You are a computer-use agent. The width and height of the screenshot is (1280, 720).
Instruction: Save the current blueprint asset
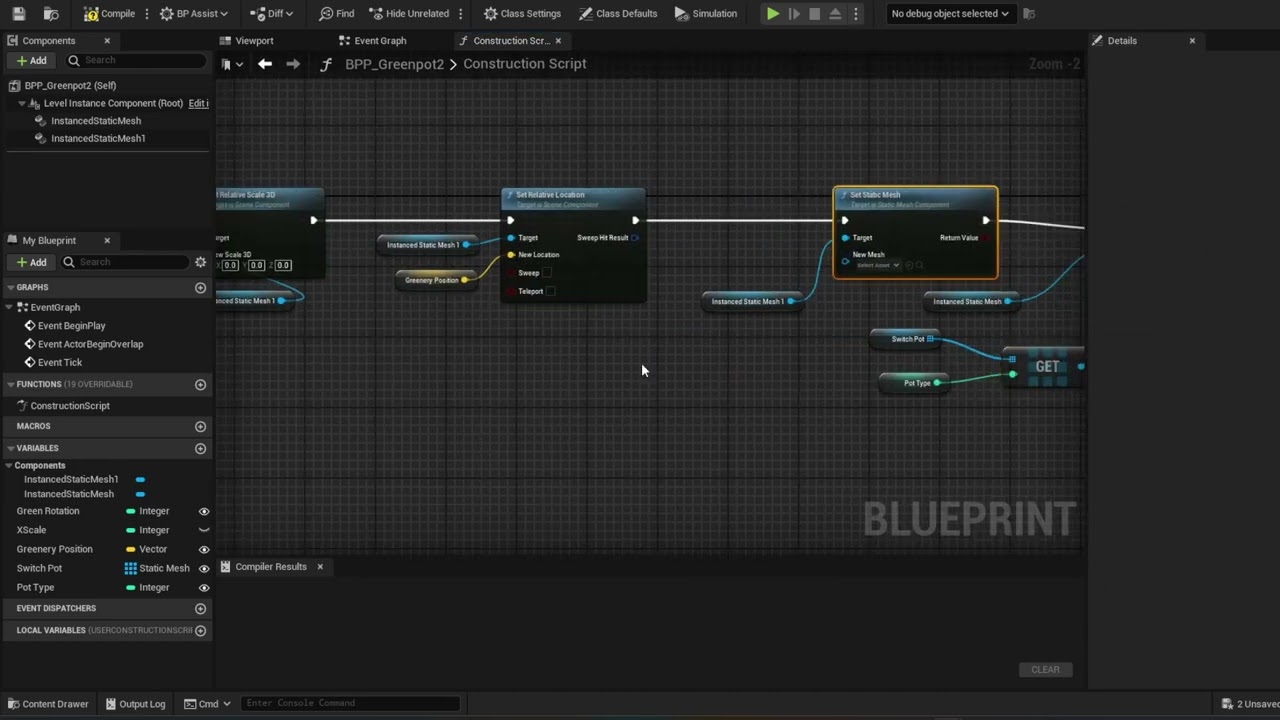18,14
